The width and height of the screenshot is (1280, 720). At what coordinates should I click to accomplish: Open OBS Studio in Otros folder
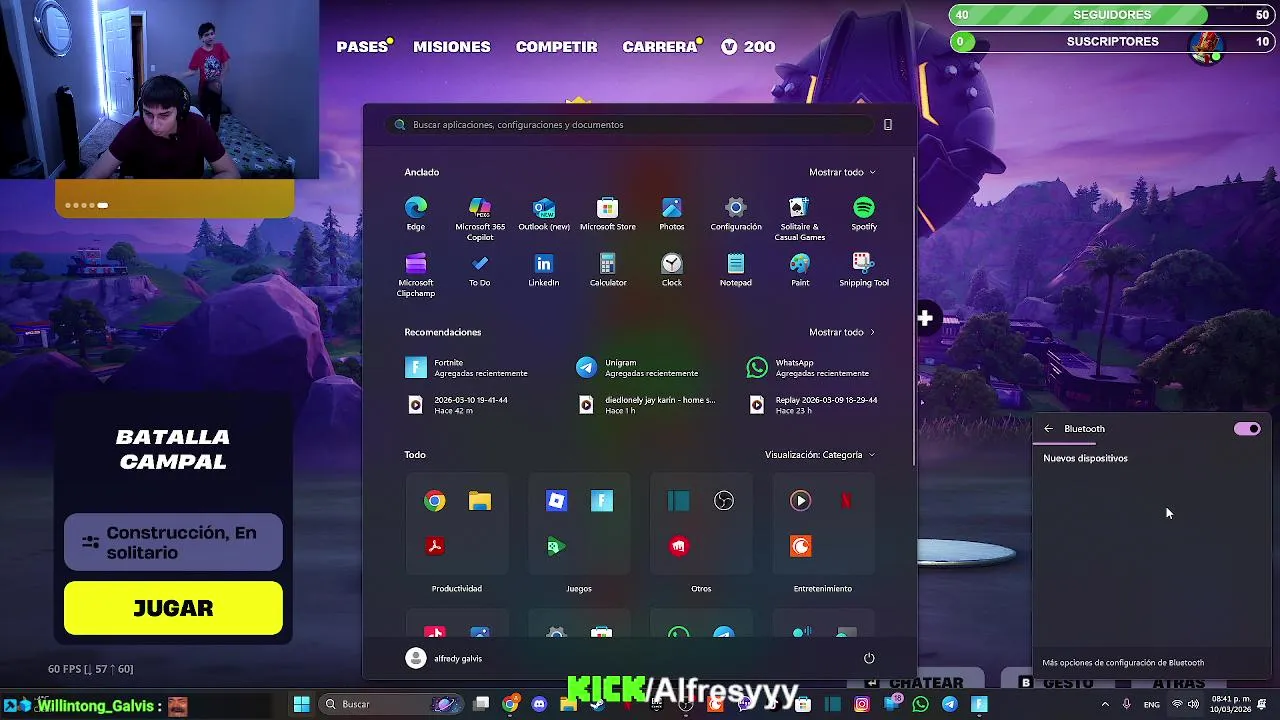coord(724,501)
